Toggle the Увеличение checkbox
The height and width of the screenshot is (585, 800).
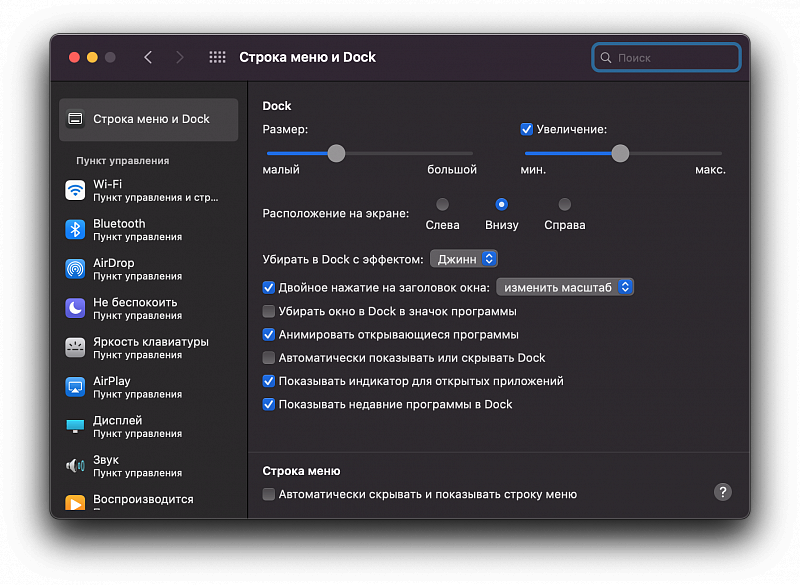(x=527, y=129)
